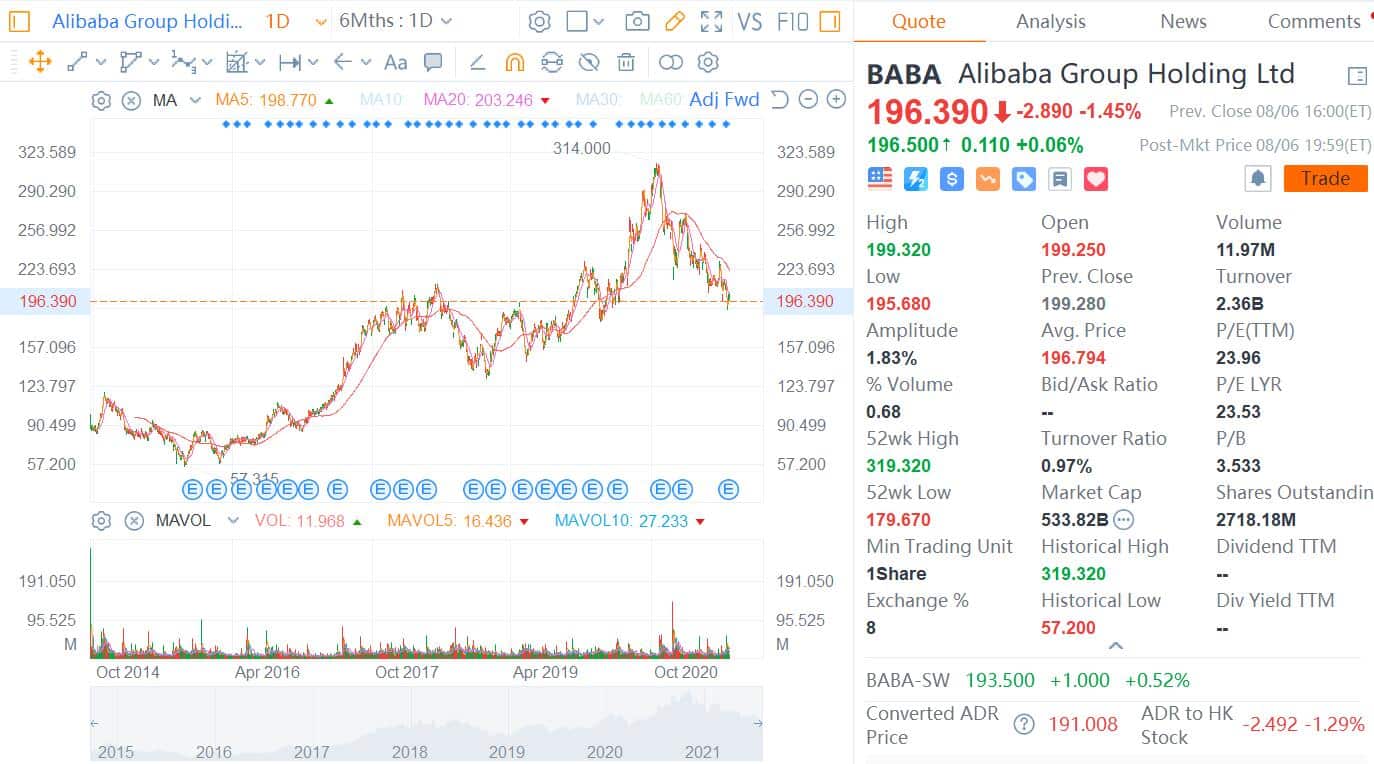Viewport: 1374px width, 764px height.
Task: Enter fullscreen chart mode
Action: tap(711, 21)
